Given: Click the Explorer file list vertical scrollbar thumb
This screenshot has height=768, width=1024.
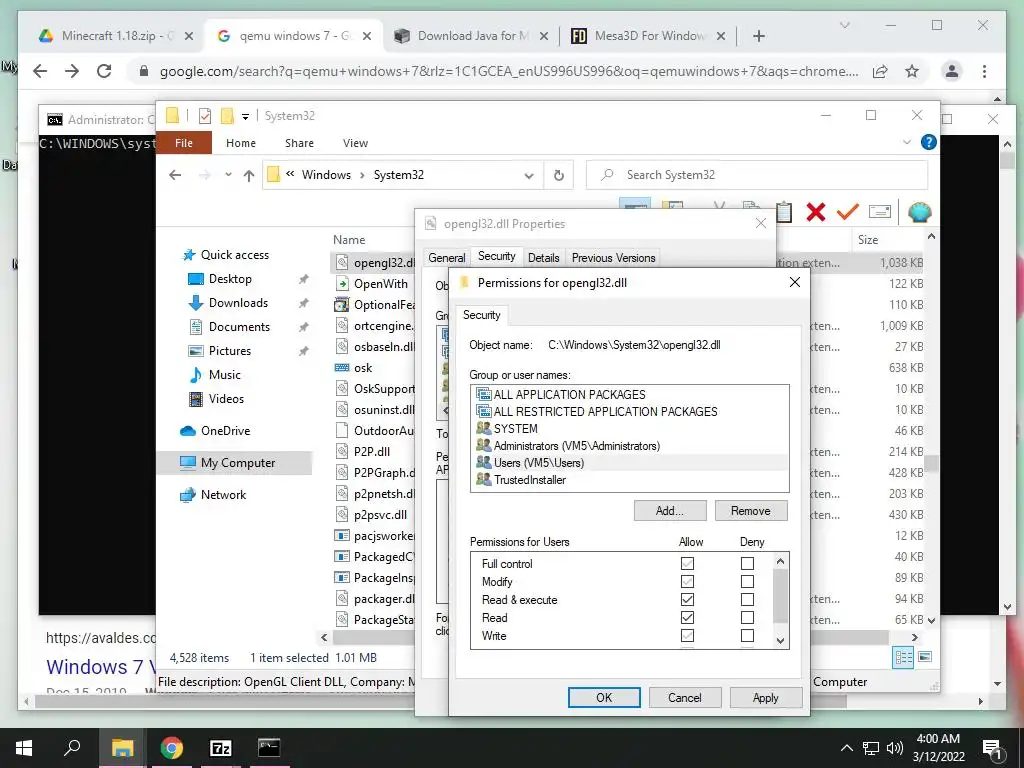Looking at the screenshot, I should [x=931, y=463].
